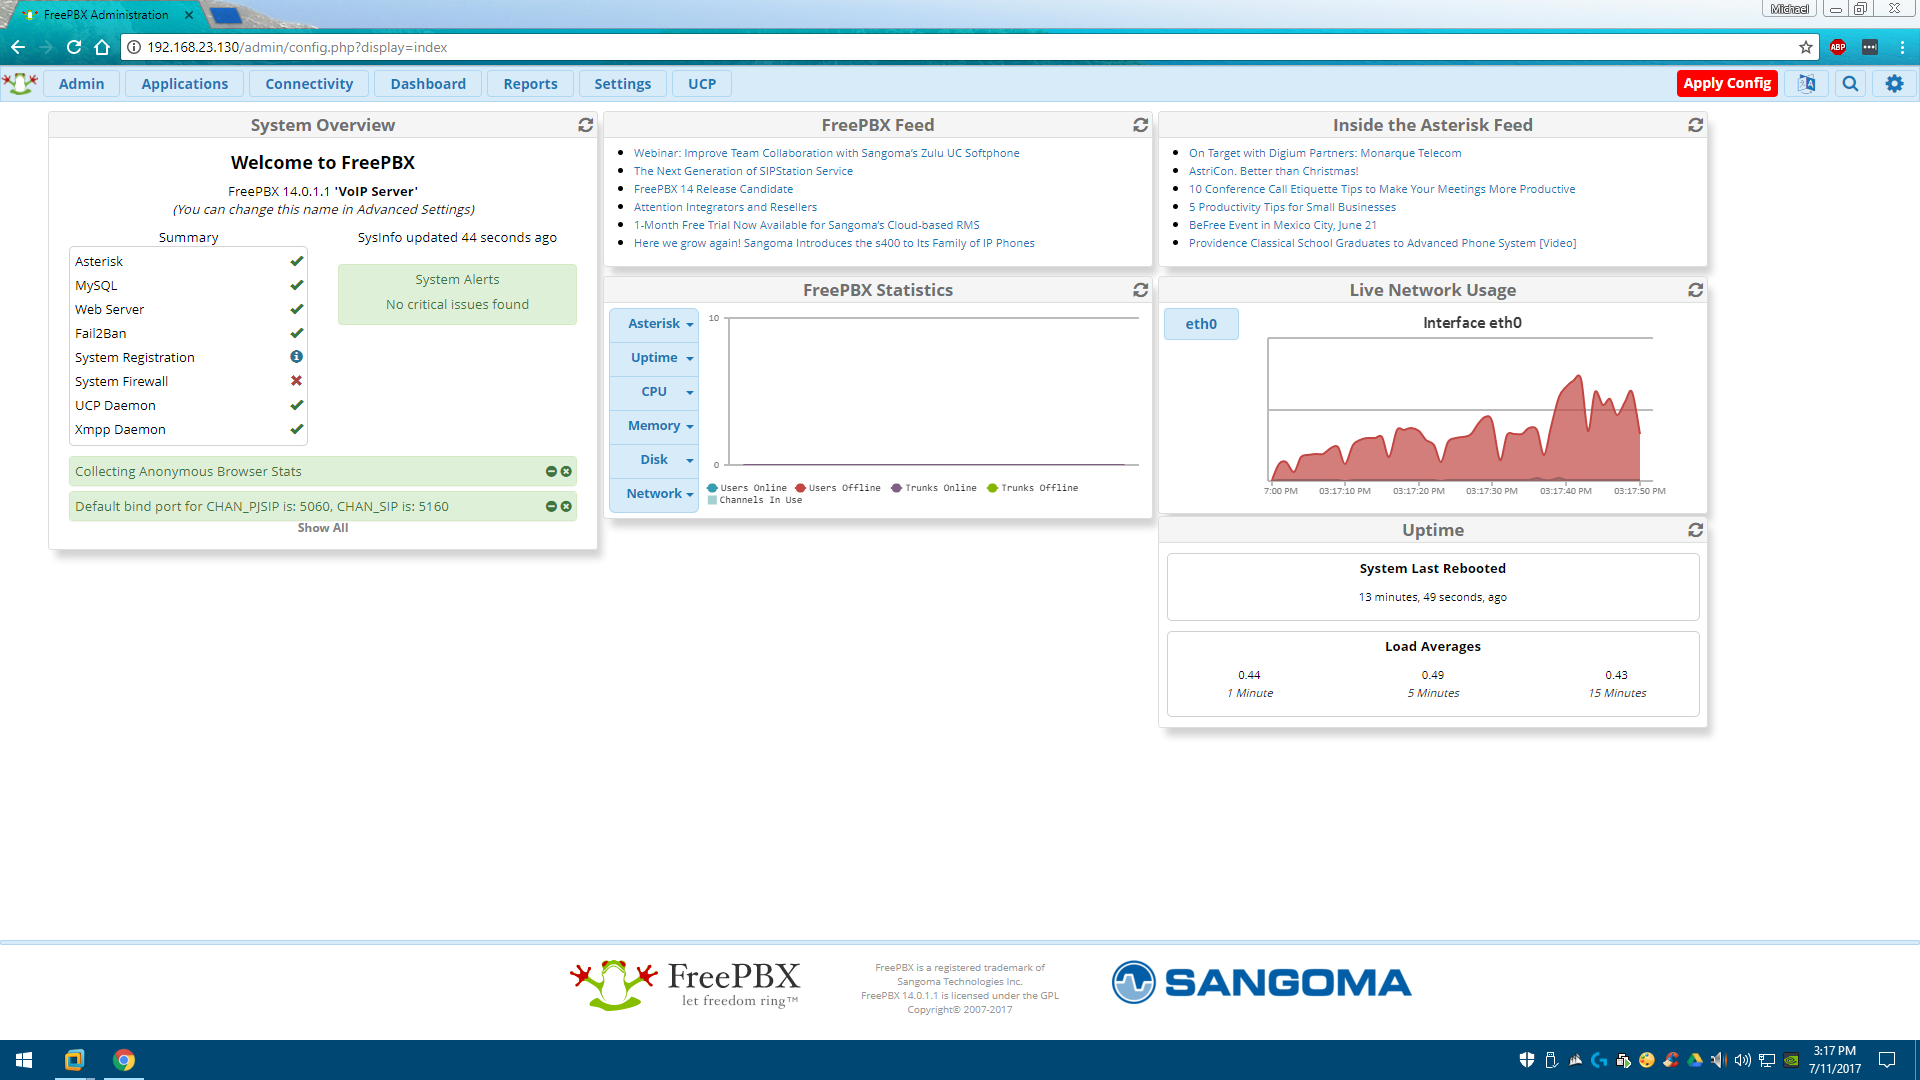Open the Admin menu
Image resolution: width=1920 pixels, height=1080 pixels.
(x=81, y=84)
